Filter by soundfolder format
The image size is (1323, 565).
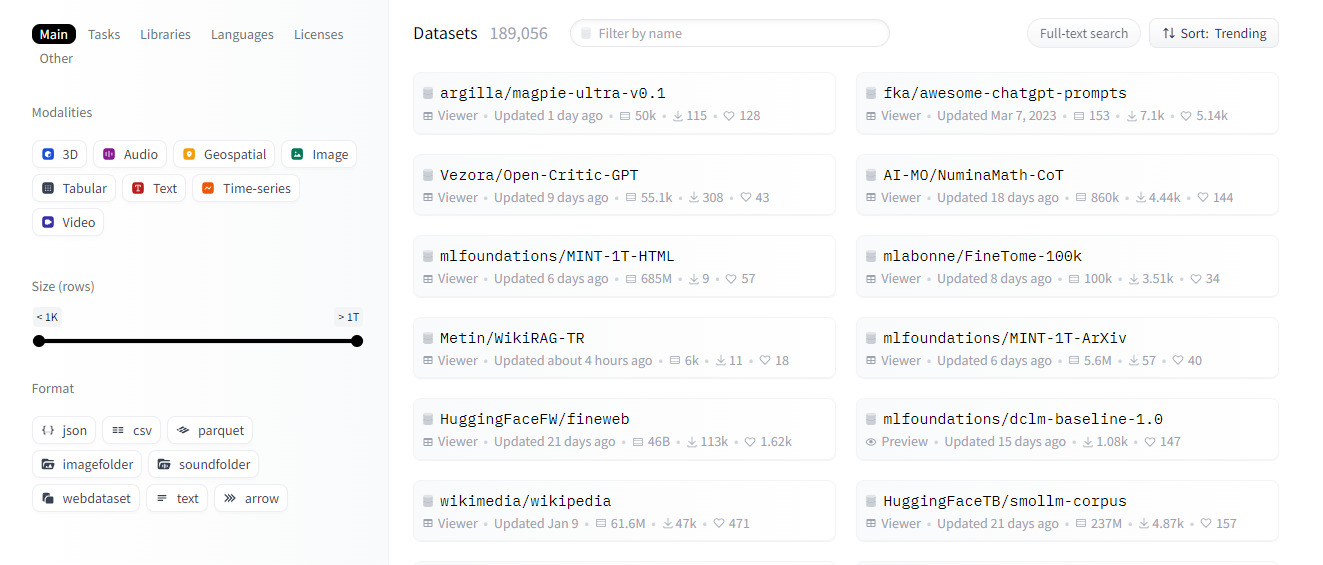point(204,464)
